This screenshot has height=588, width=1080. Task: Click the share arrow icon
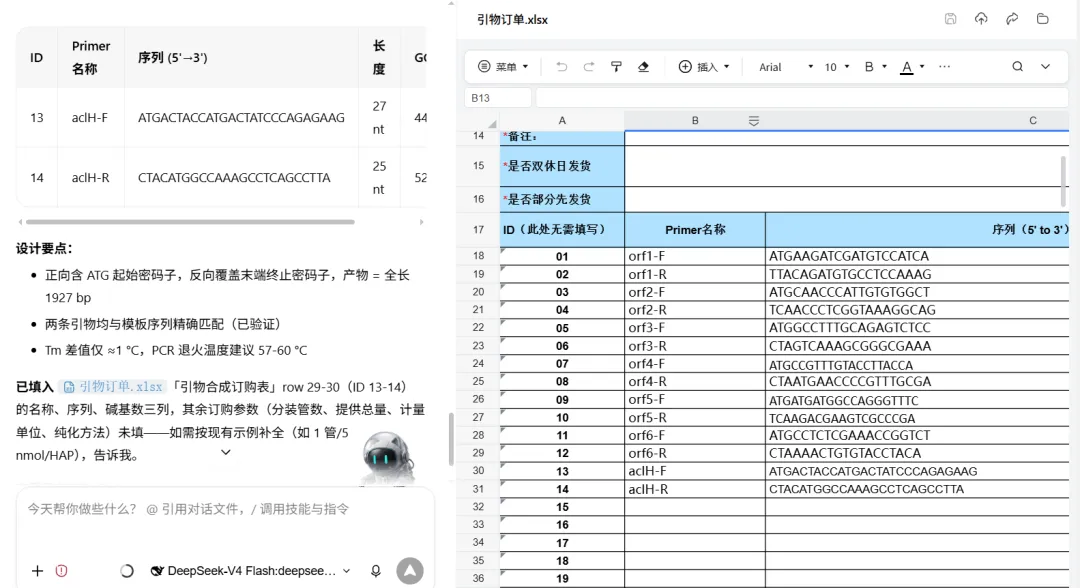(1012, 19)
